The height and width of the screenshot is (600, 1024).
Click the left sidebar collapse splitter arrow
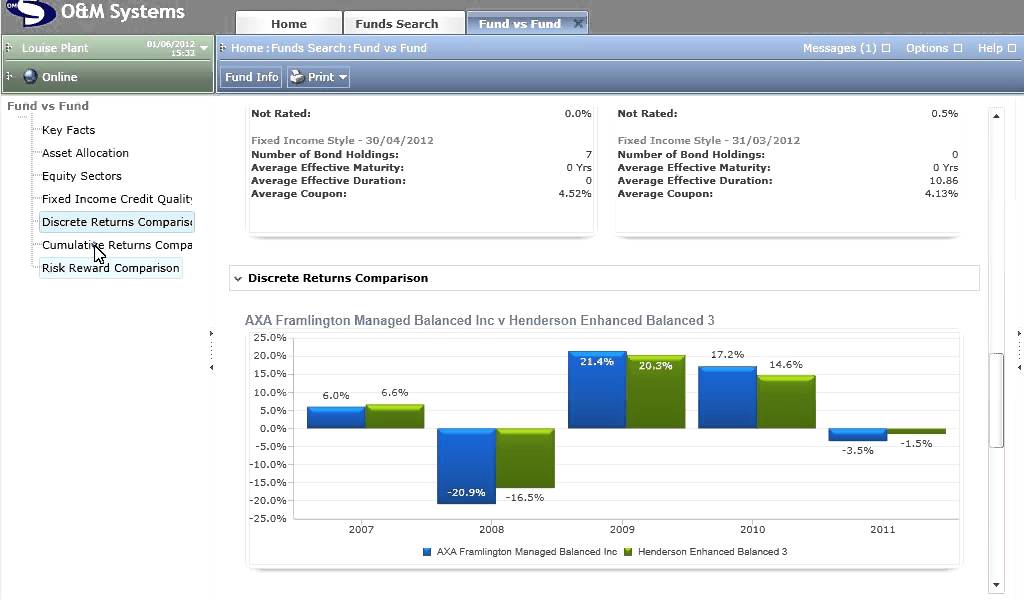[211, 368]
